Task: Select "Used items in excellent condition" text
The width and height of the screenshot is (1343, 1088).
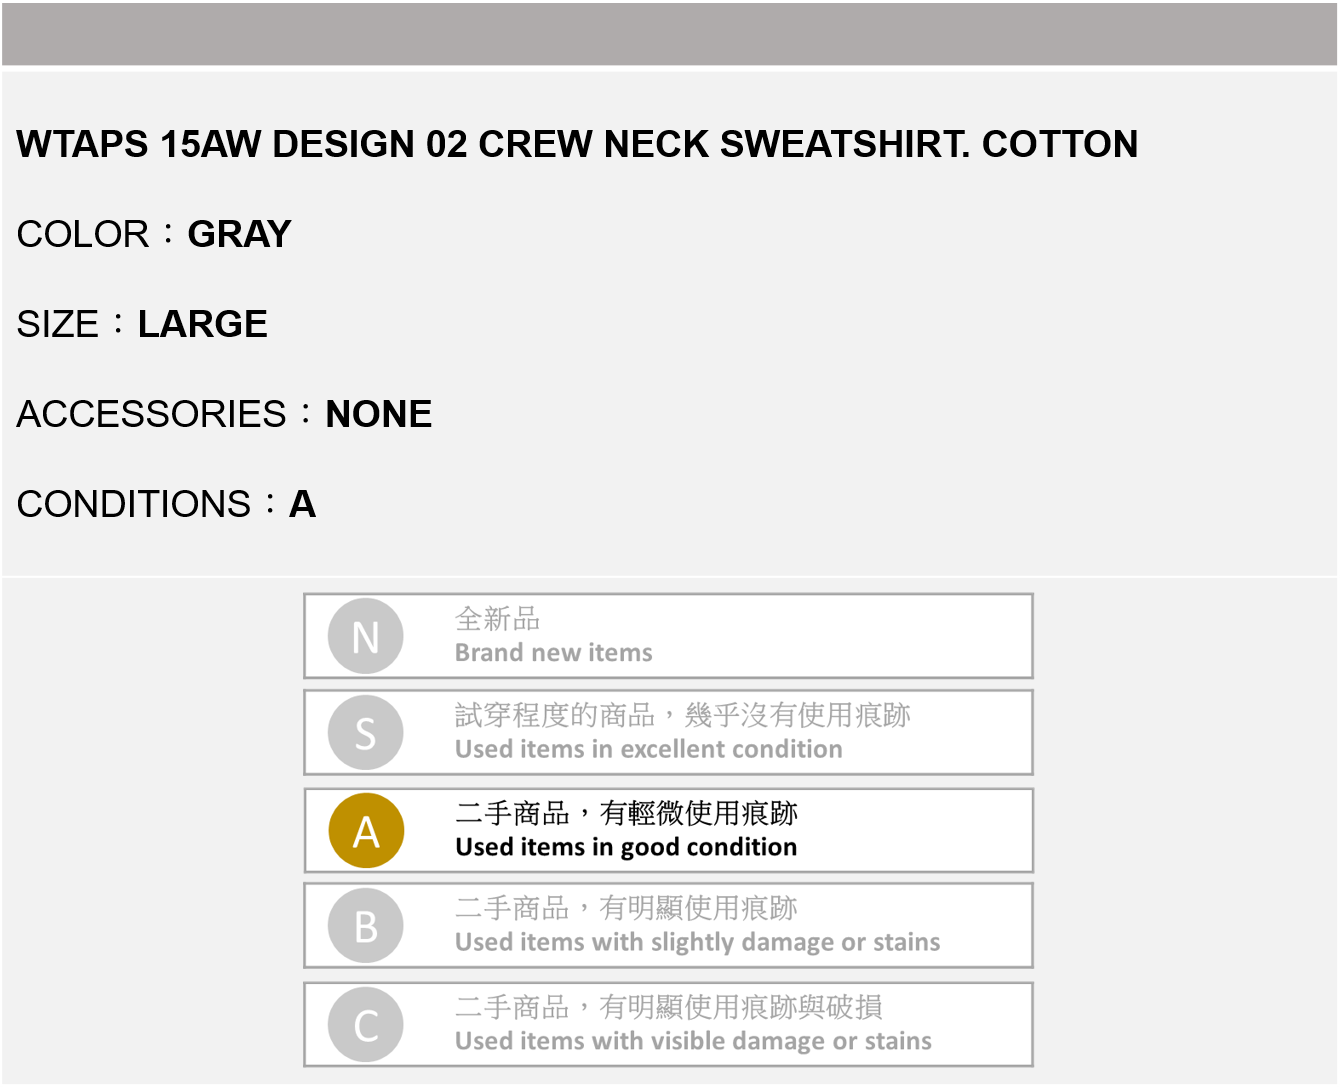Action: tap(648, 749)
